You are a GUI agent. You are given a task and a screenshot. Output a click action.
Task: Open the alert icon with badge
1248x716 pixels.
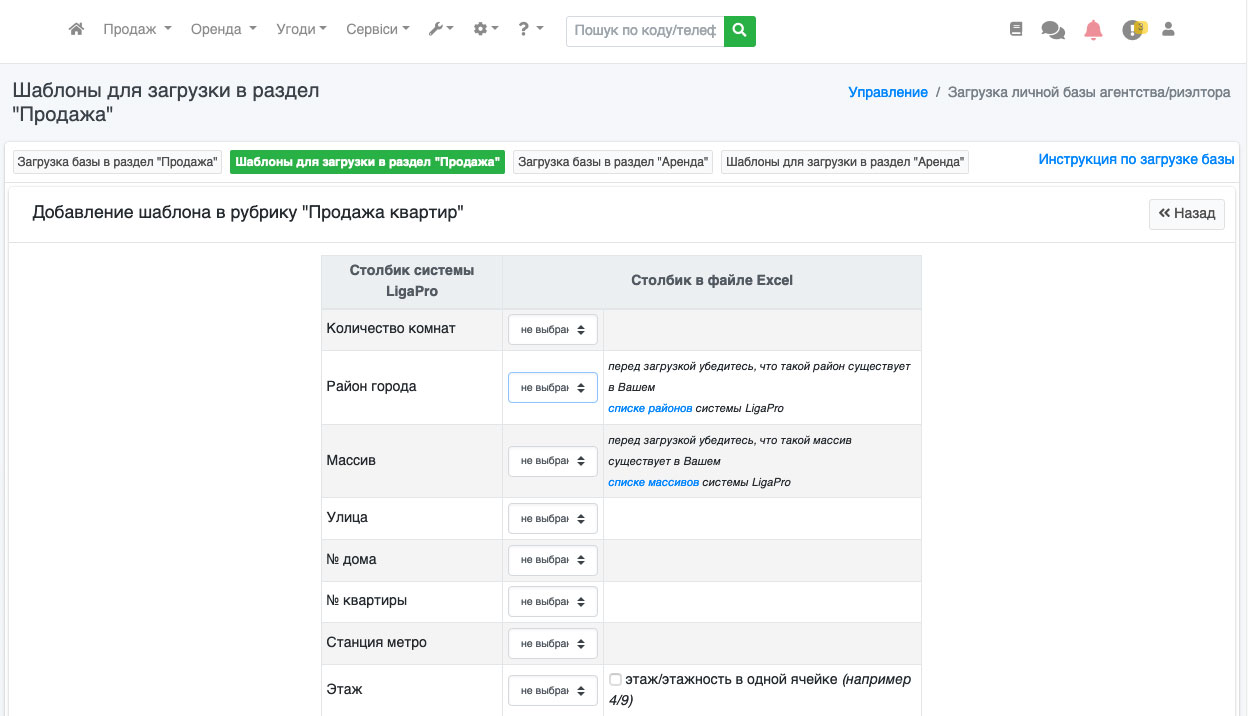1133,30
